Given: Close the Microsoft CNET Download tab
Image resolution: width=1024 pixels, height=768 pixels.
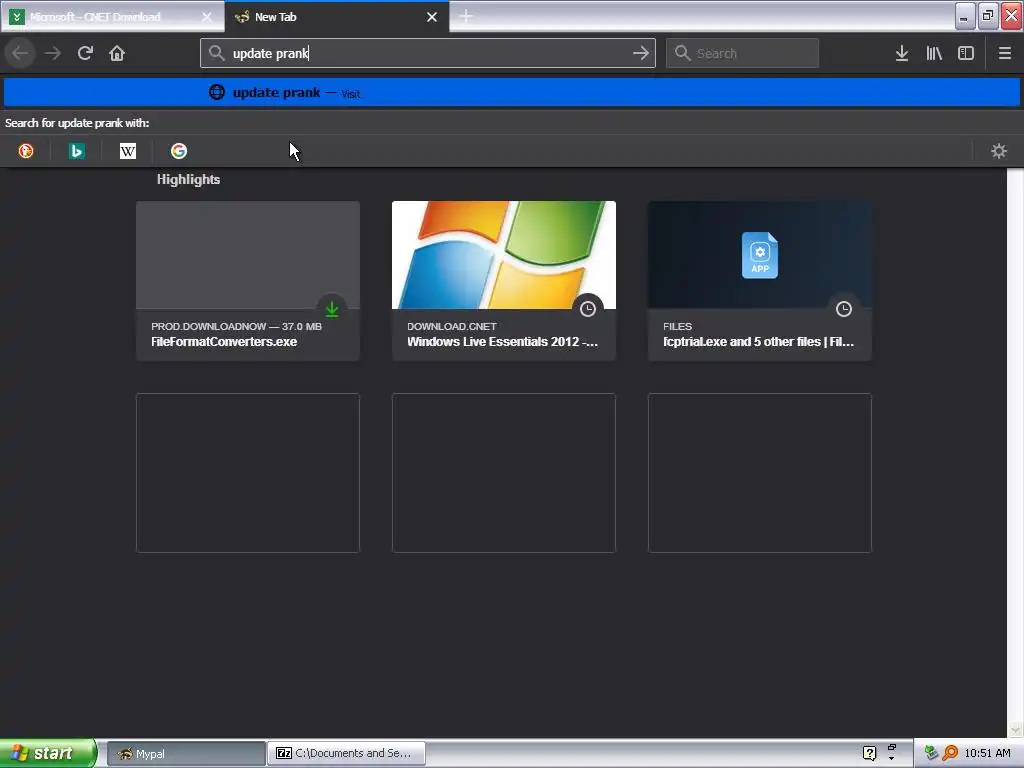Looking at the screenshot, I should coord(207,17).
